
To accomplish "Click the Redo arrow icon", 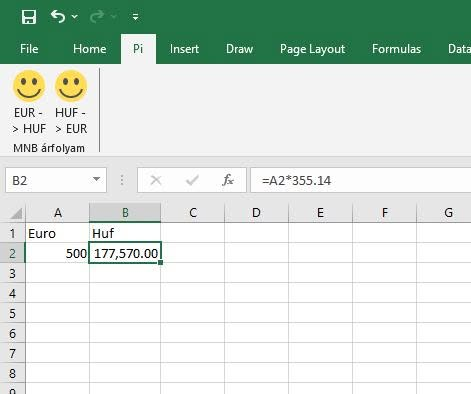I will [97, 17].
